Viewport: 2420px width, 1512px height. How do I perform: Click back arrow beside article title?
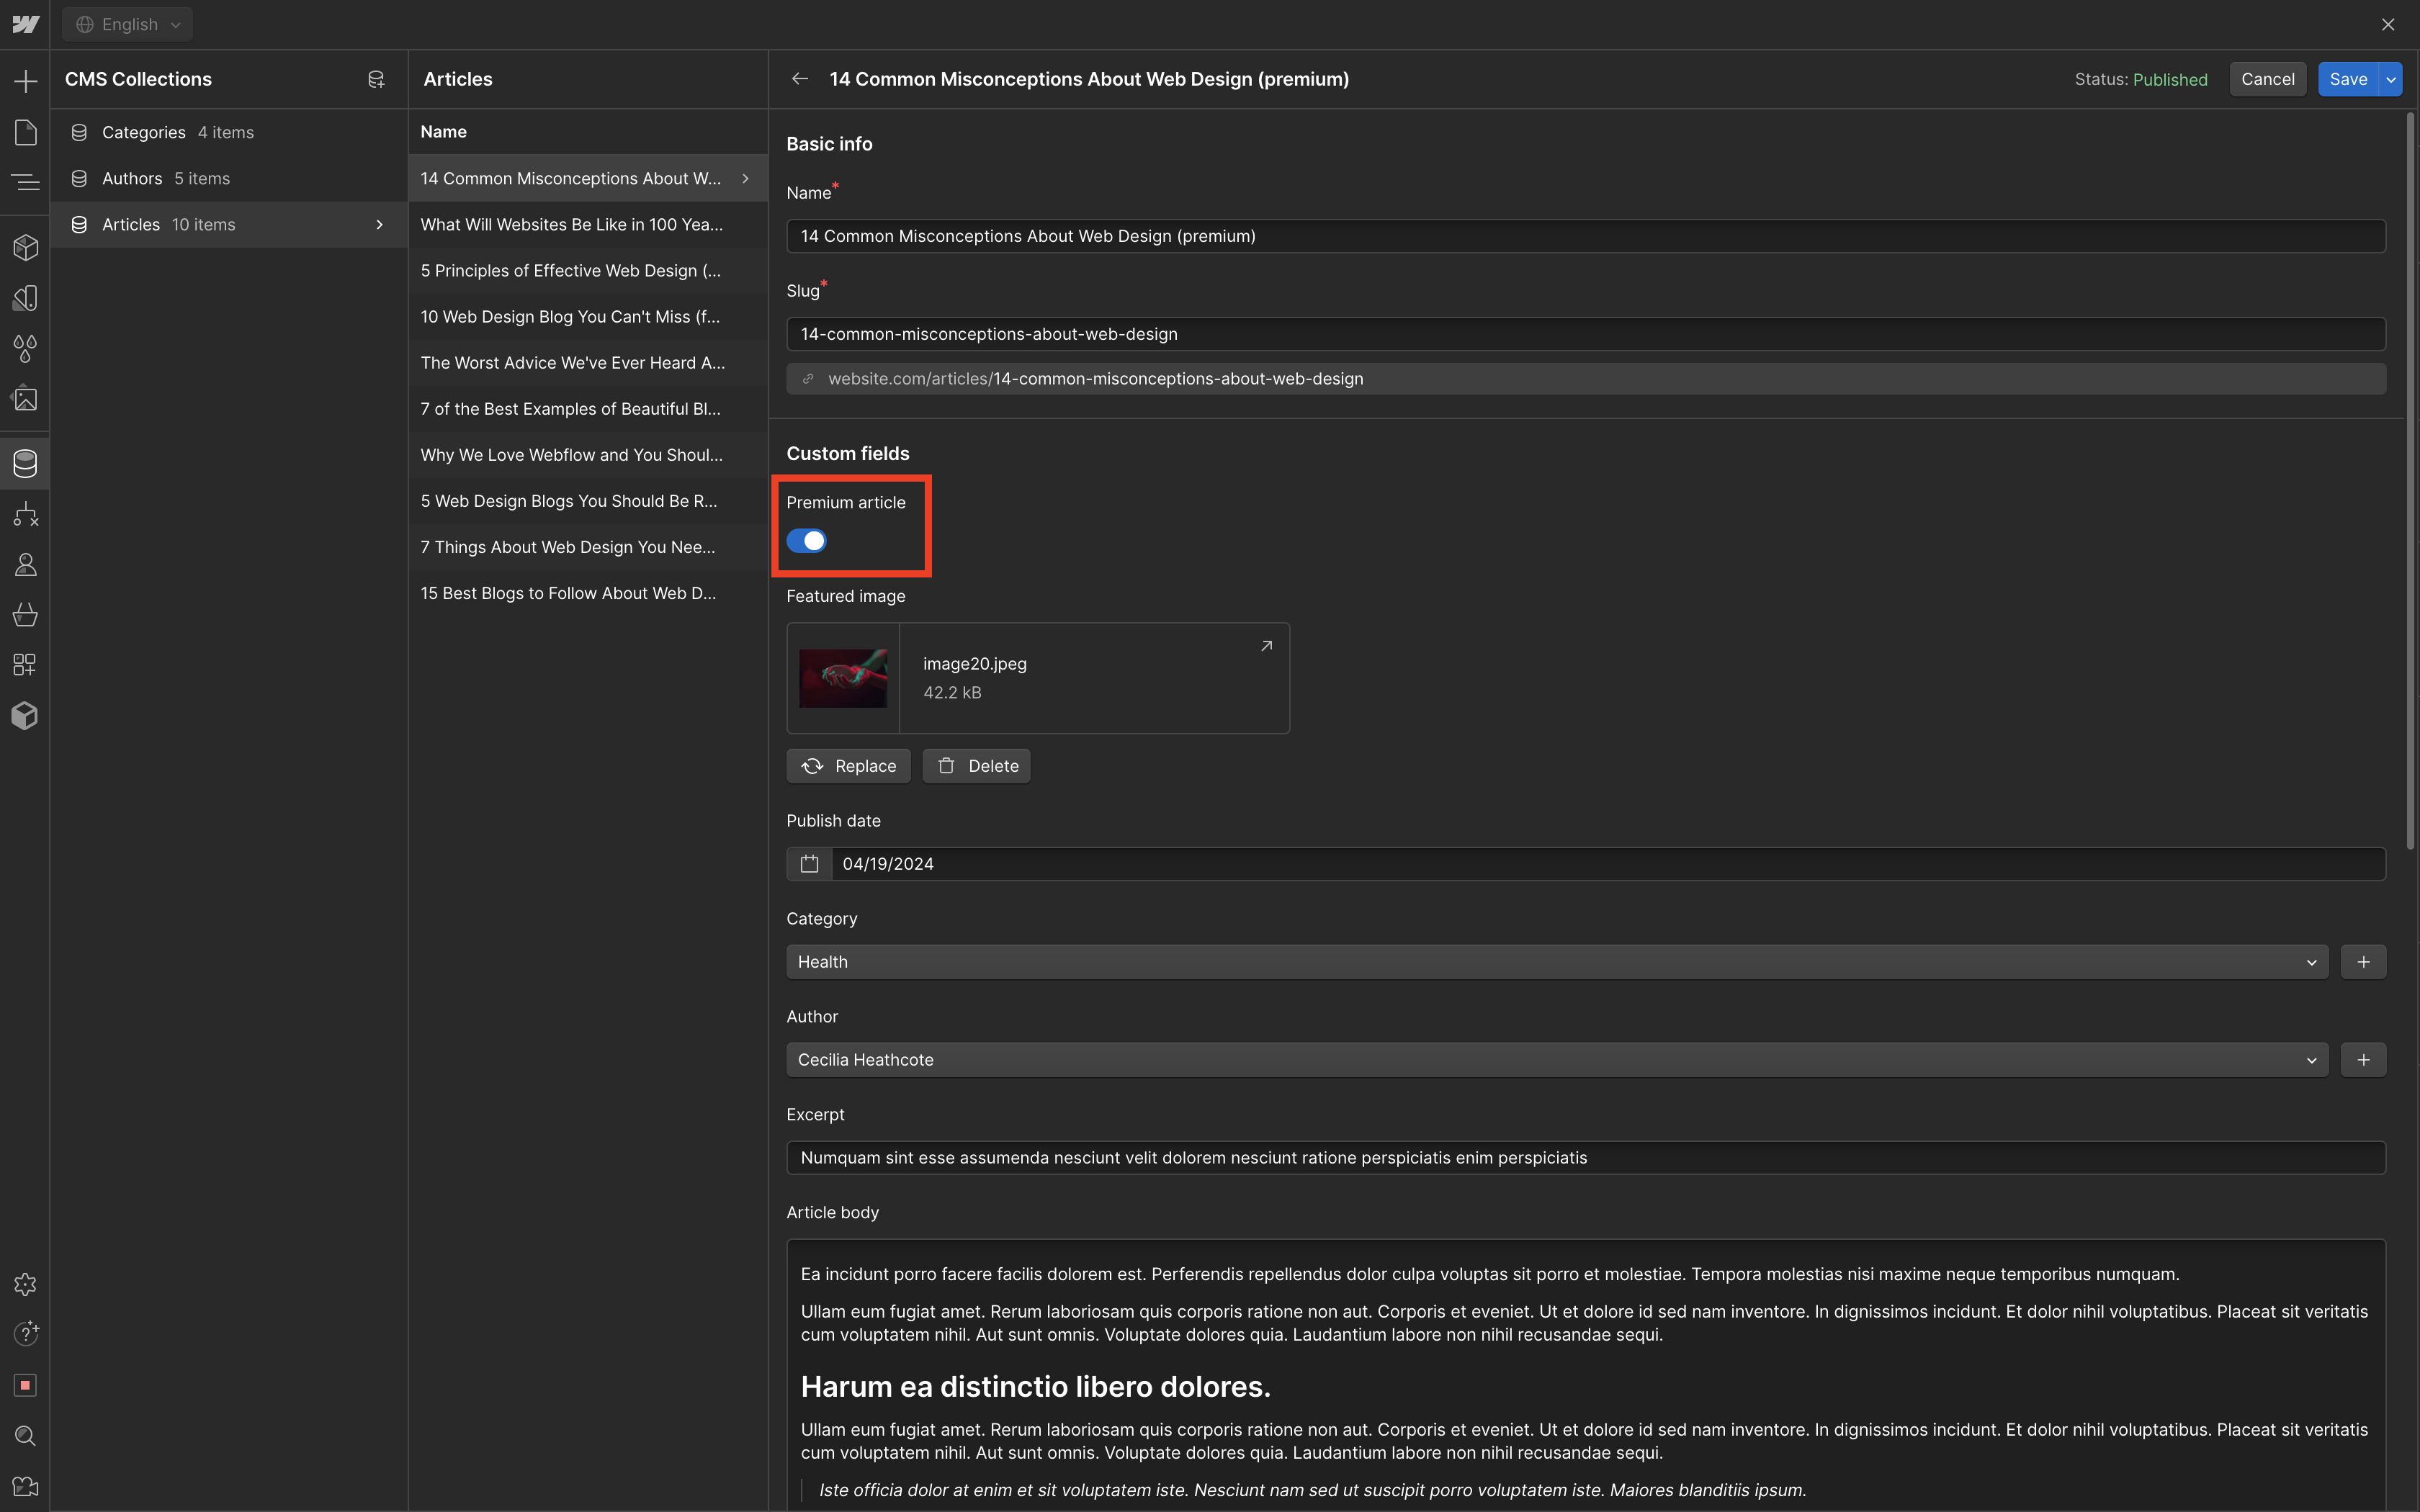coord(799,79)
